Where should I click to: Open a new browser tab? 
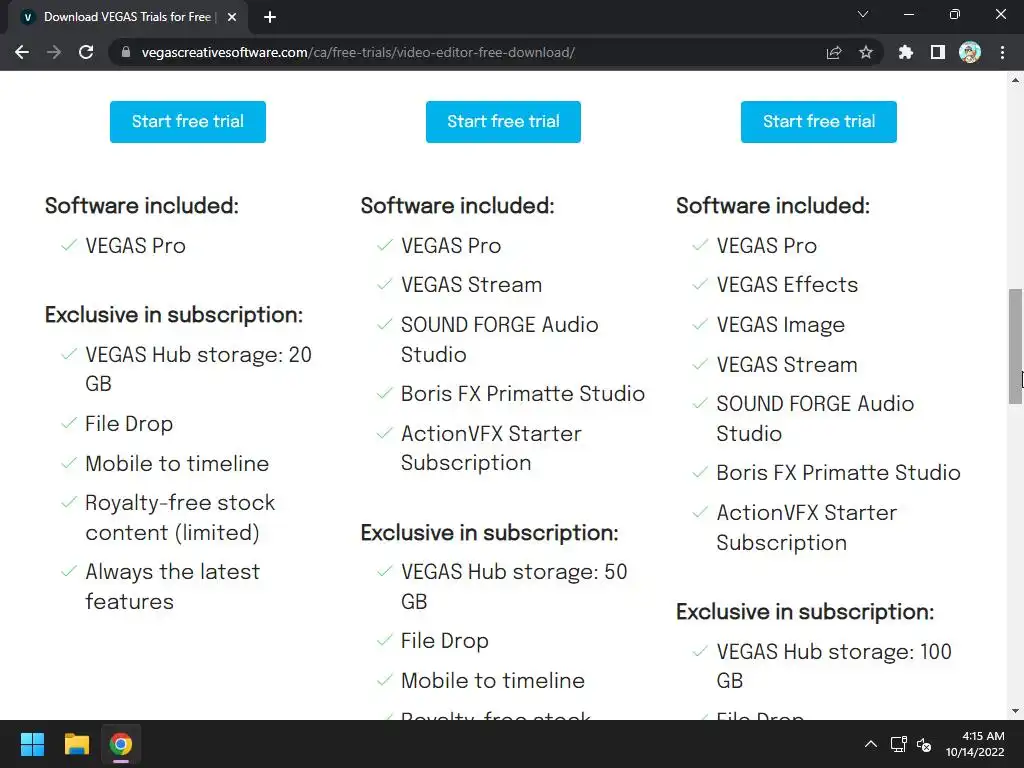coord(270,17)
